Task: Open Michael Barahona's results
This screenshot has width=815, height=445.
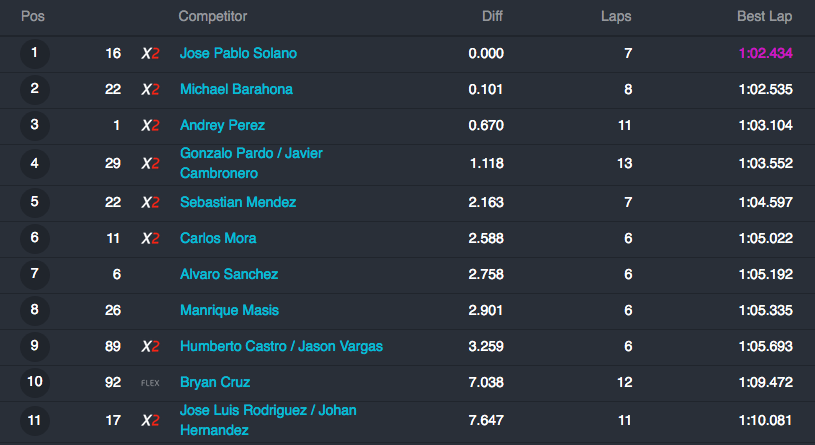Action: click(236, 89)
